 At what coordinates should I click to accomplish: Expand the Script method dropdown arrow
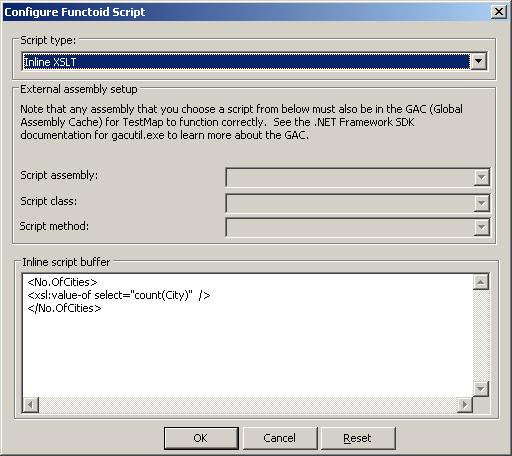[x=481, y=227]
